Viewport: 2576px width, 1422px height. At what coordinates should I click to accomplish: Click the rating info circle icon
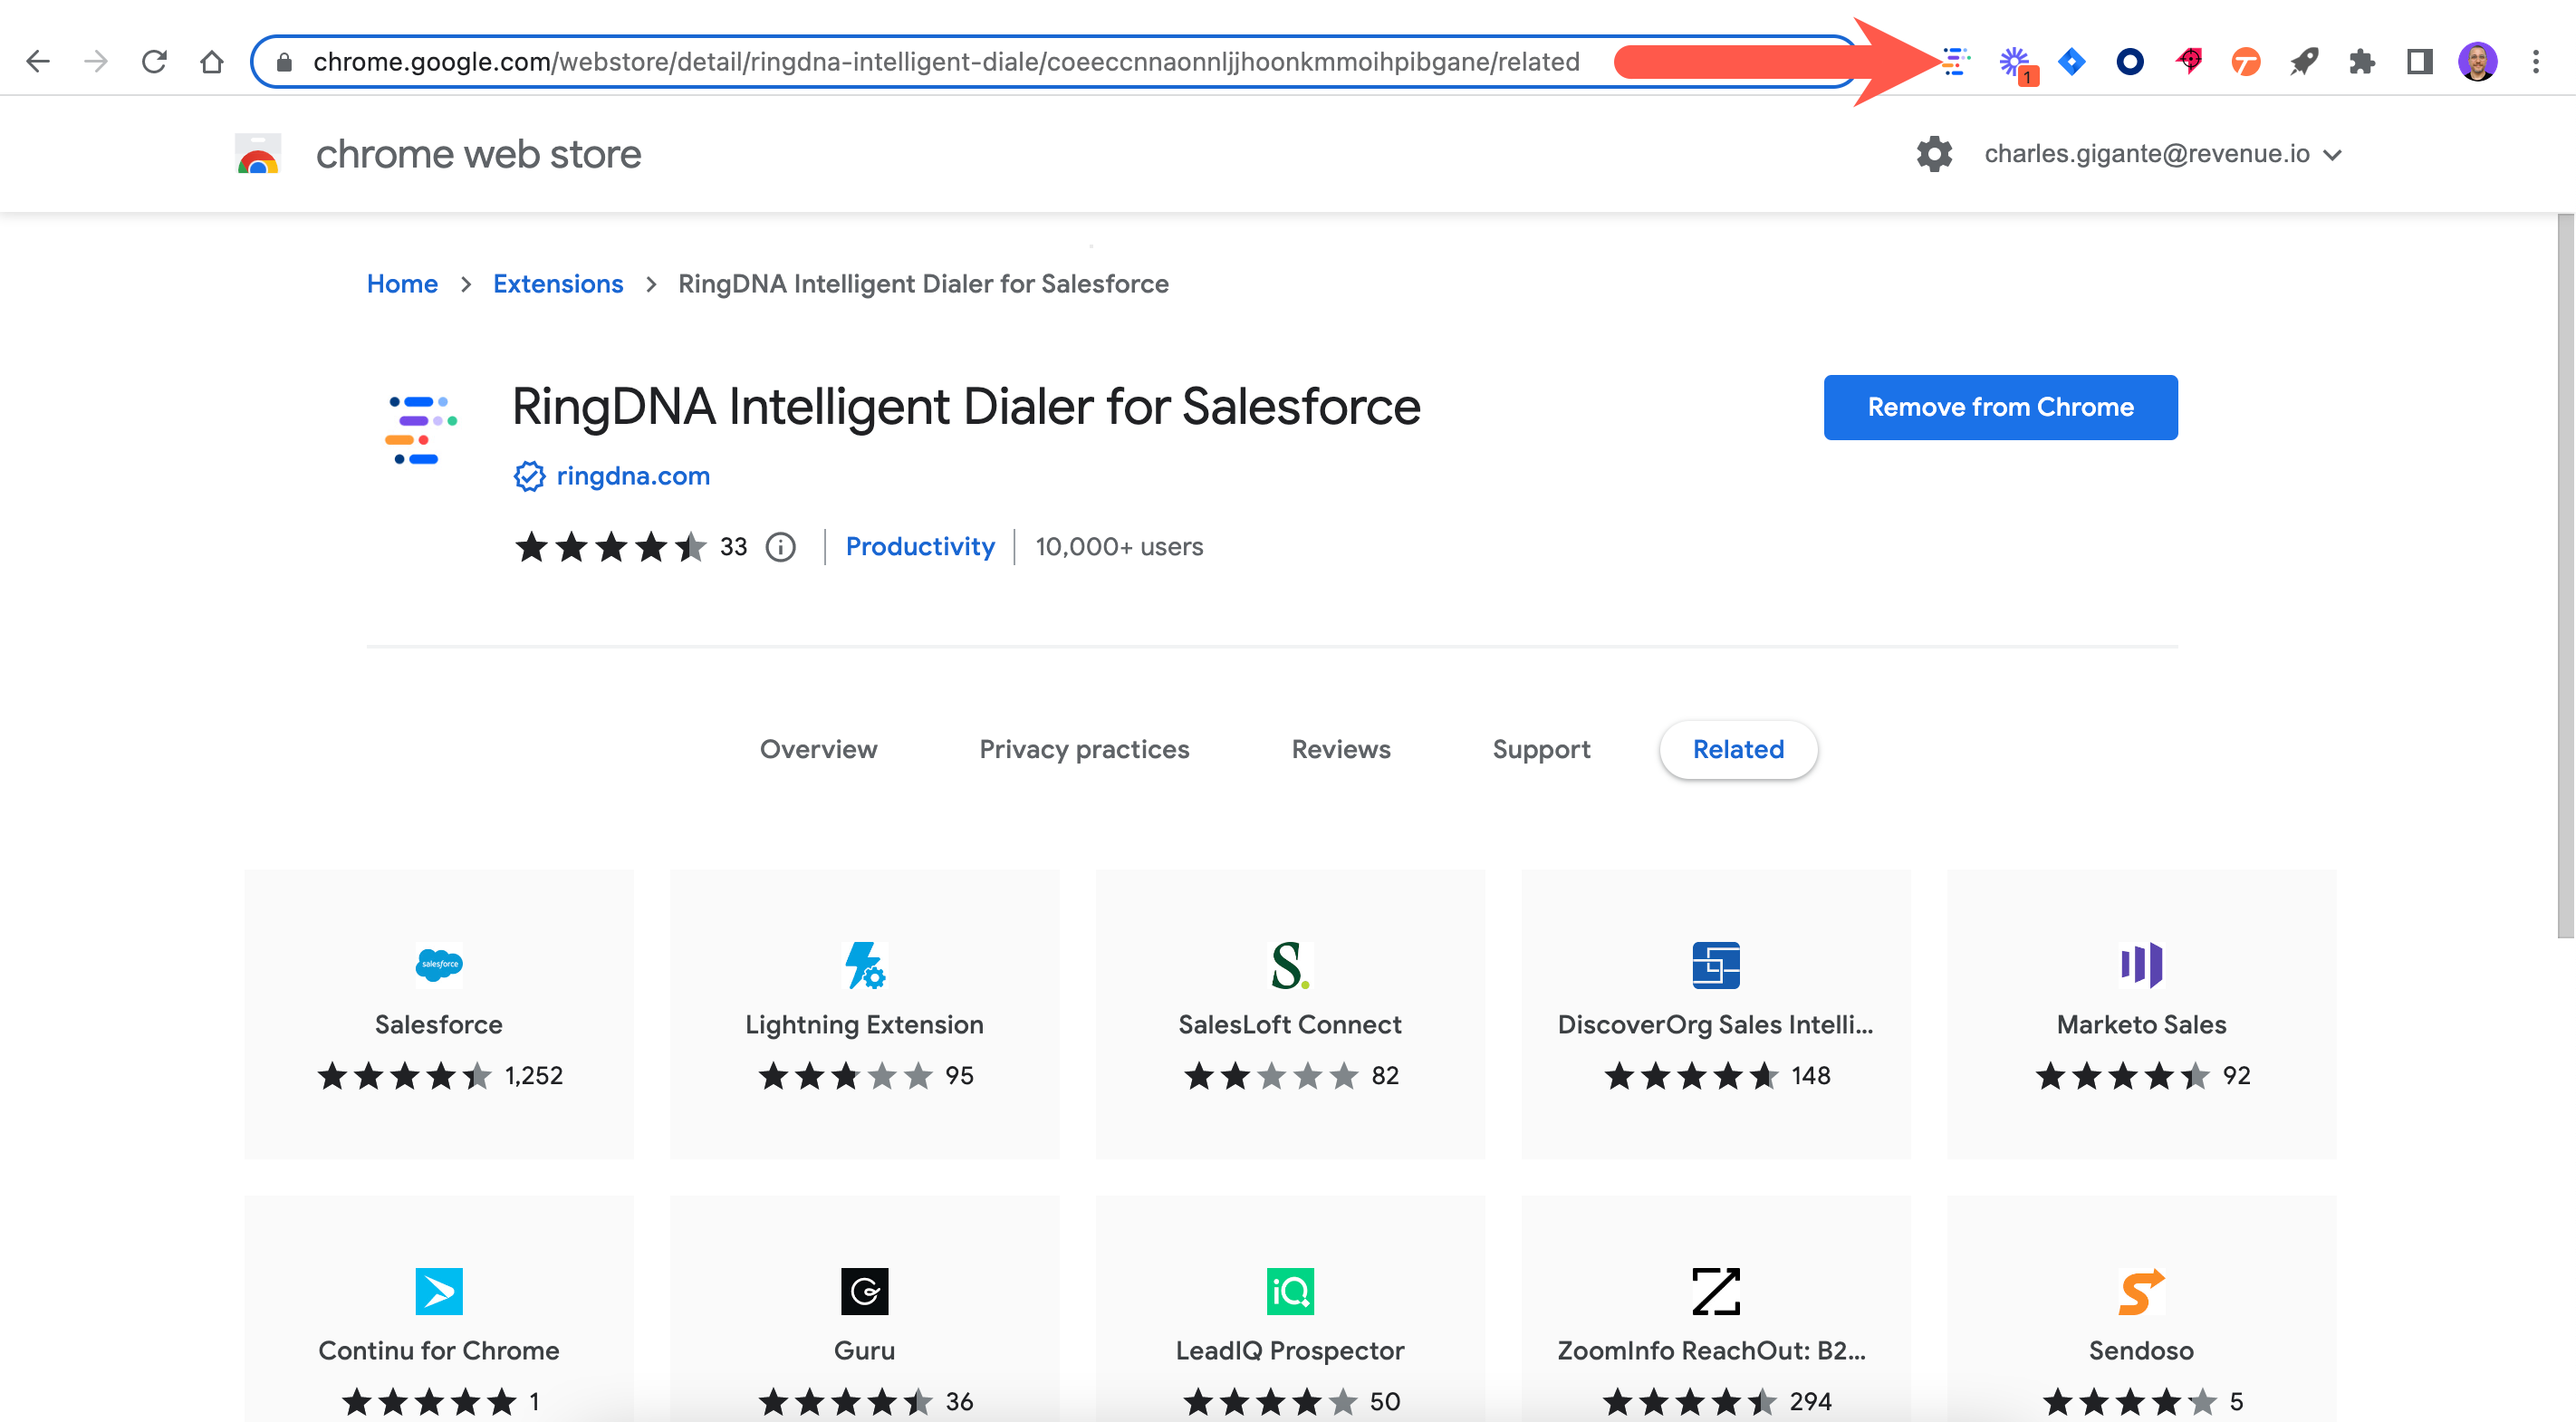tap(780, 547)
